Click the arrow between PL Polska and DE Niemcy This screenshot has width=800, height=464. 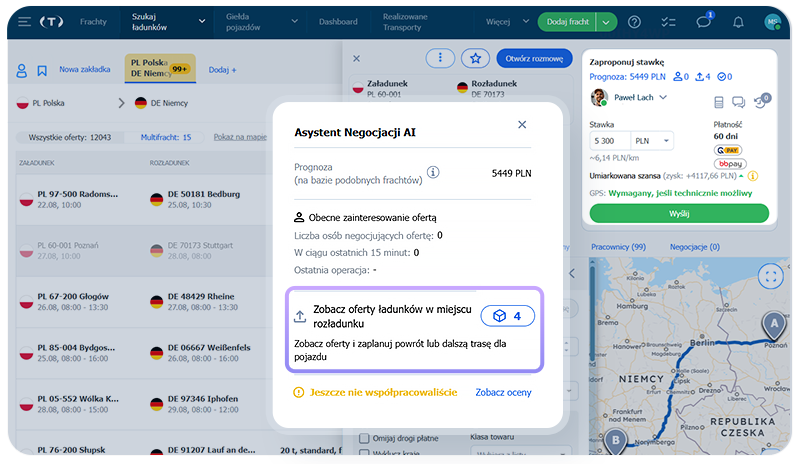(121, 103)
